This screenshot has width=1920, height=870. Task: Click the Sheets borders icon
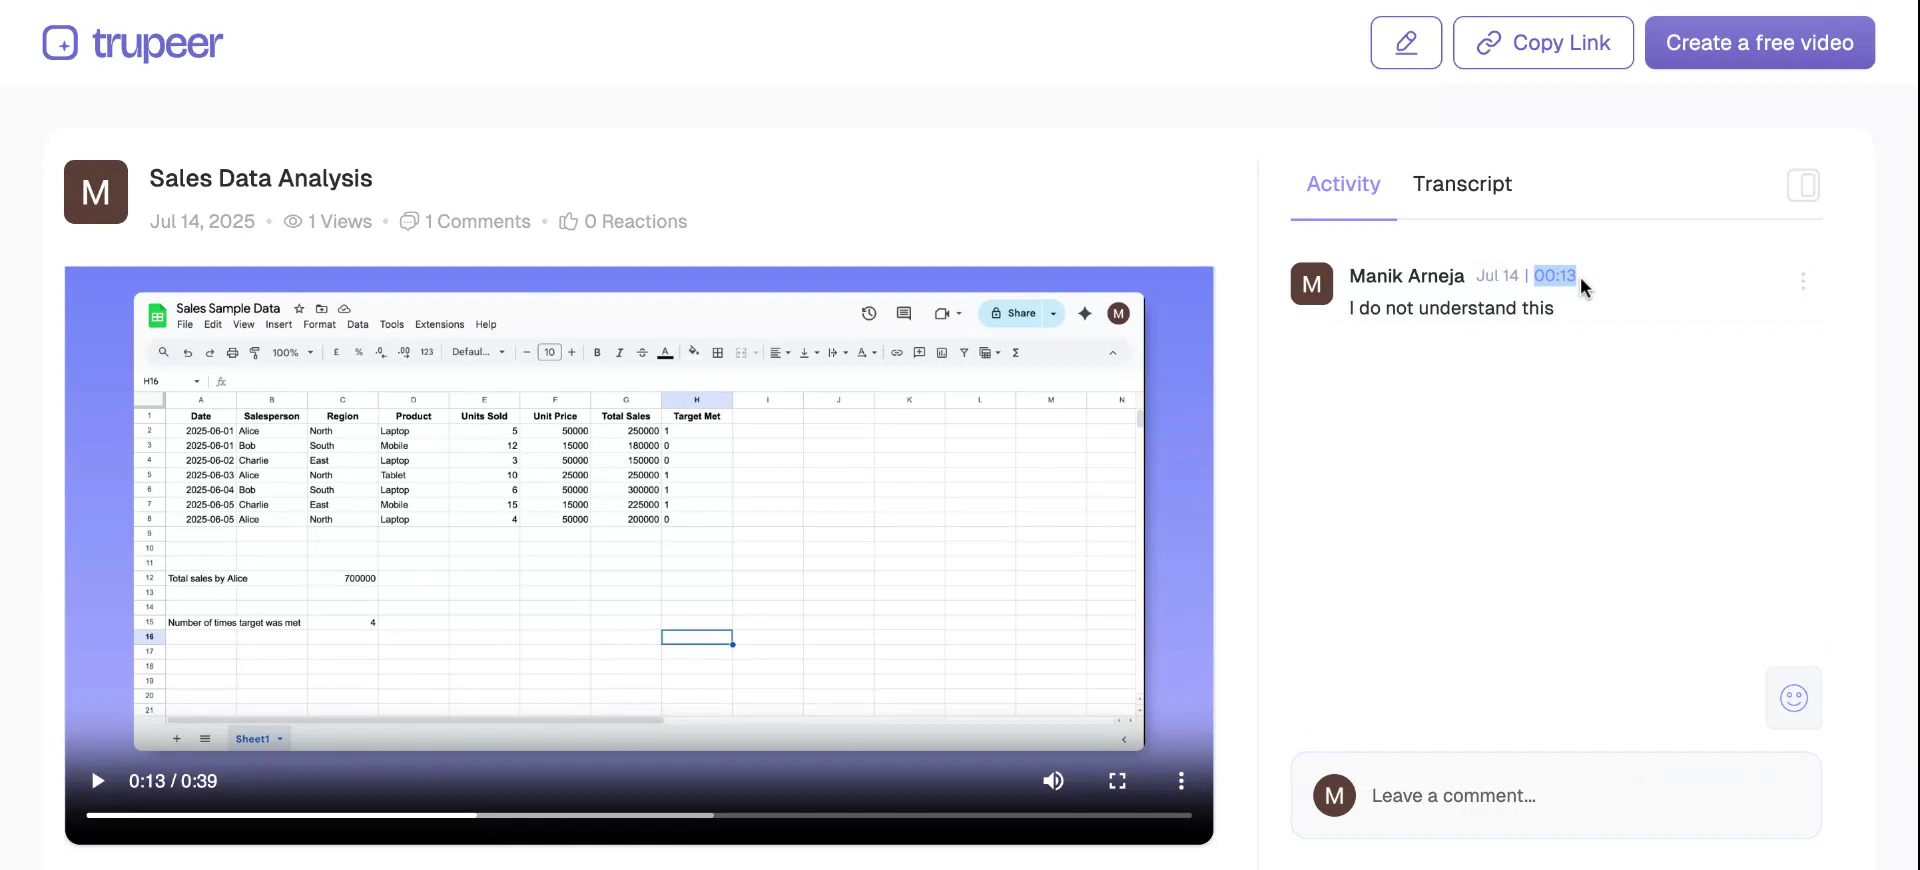(717, 353)
